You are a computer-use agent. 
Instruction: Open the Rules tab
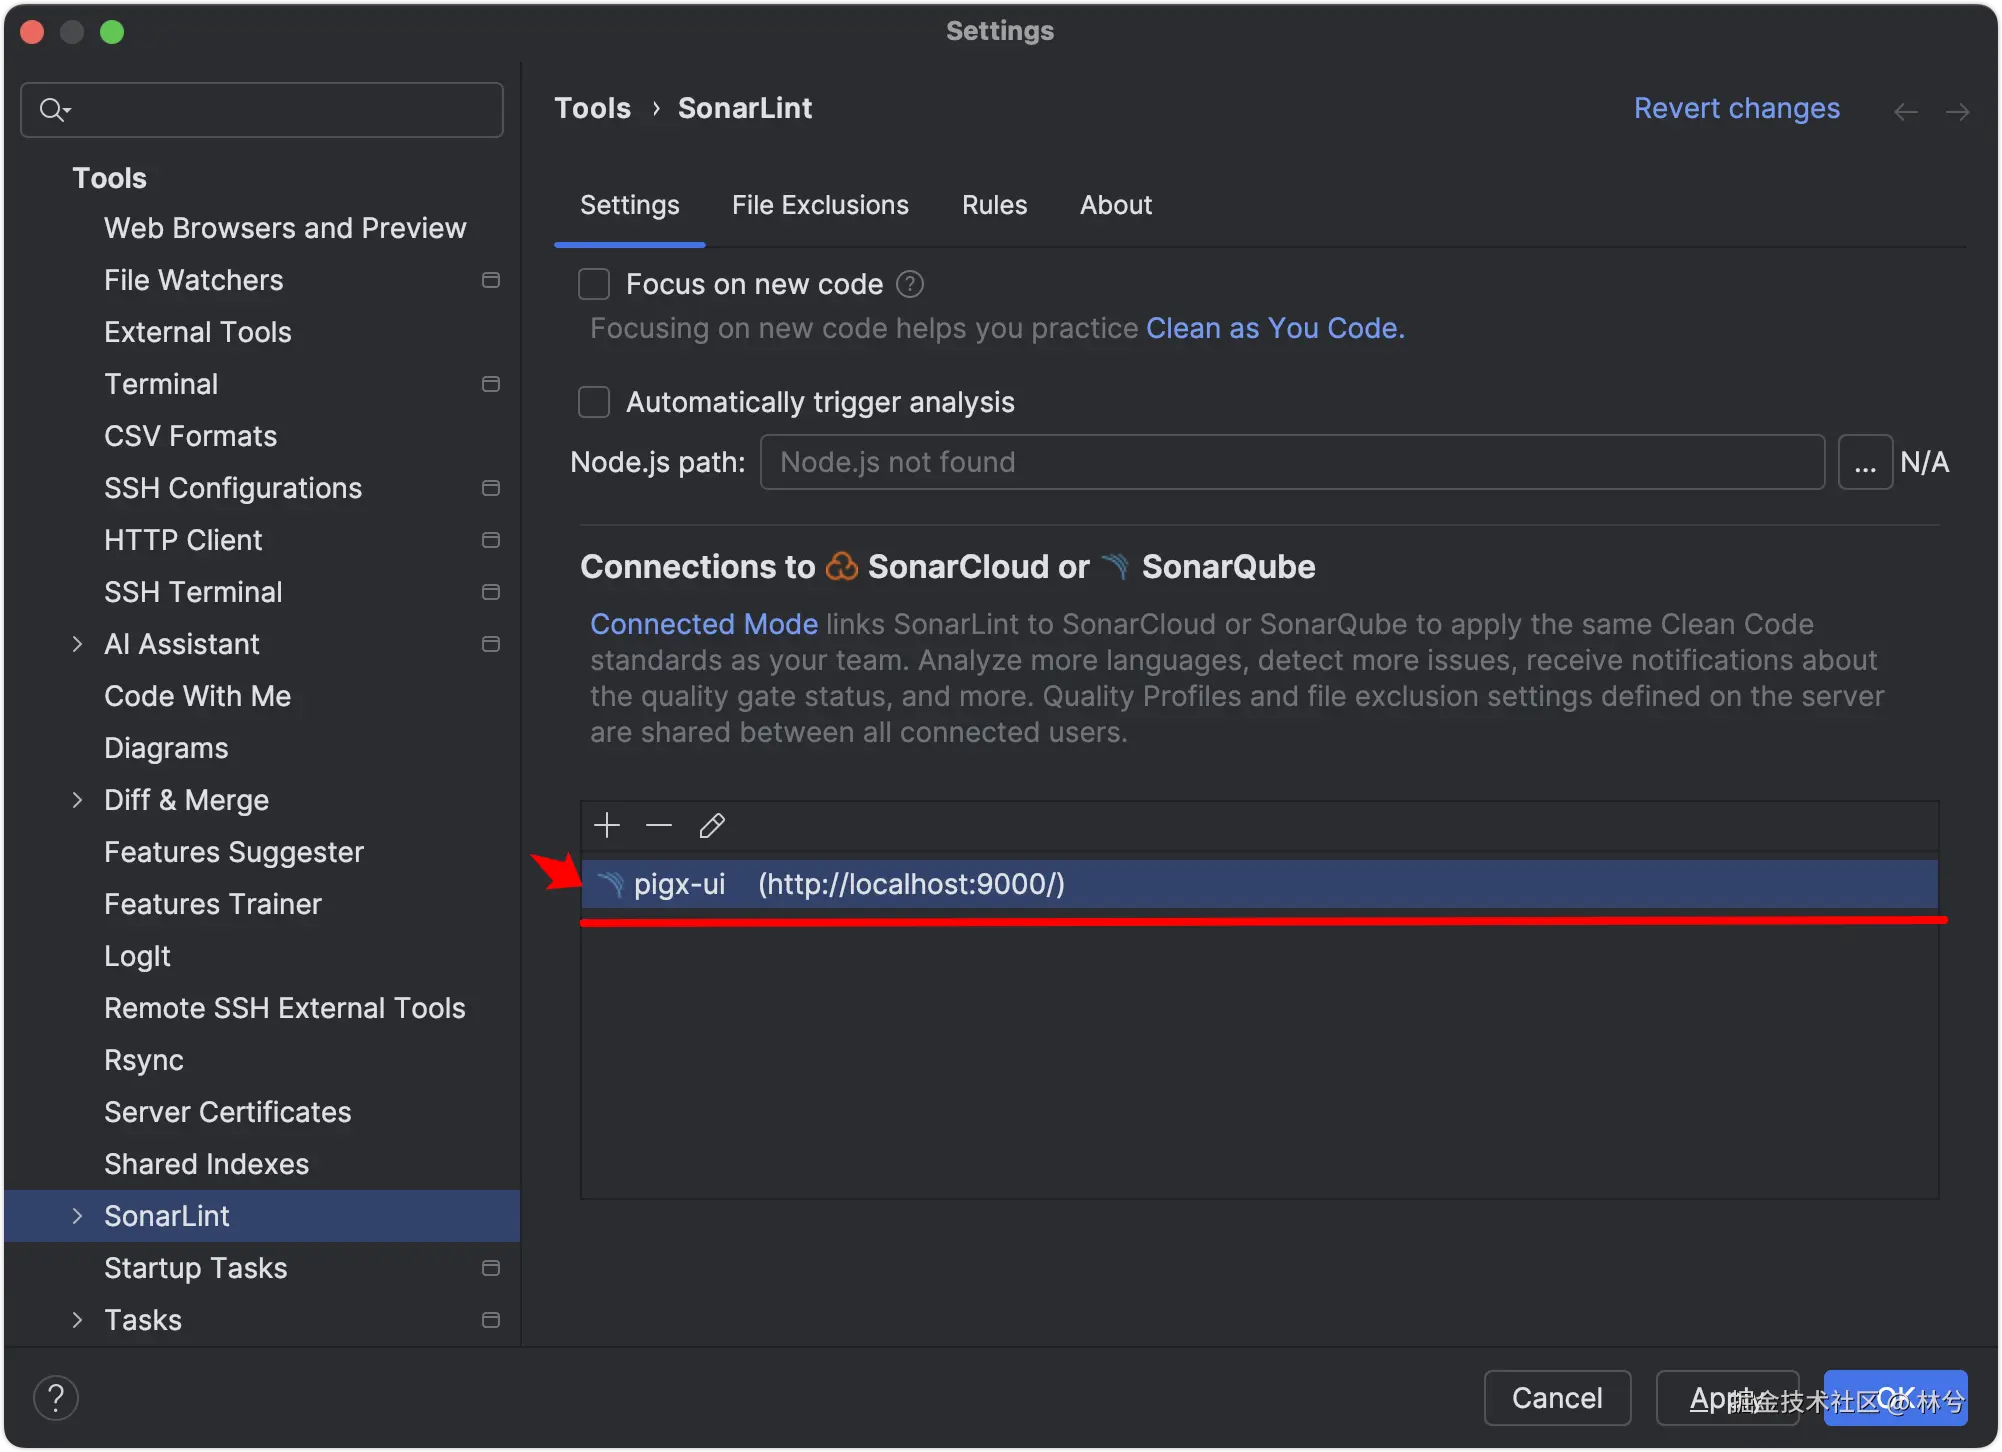point(994,206)
